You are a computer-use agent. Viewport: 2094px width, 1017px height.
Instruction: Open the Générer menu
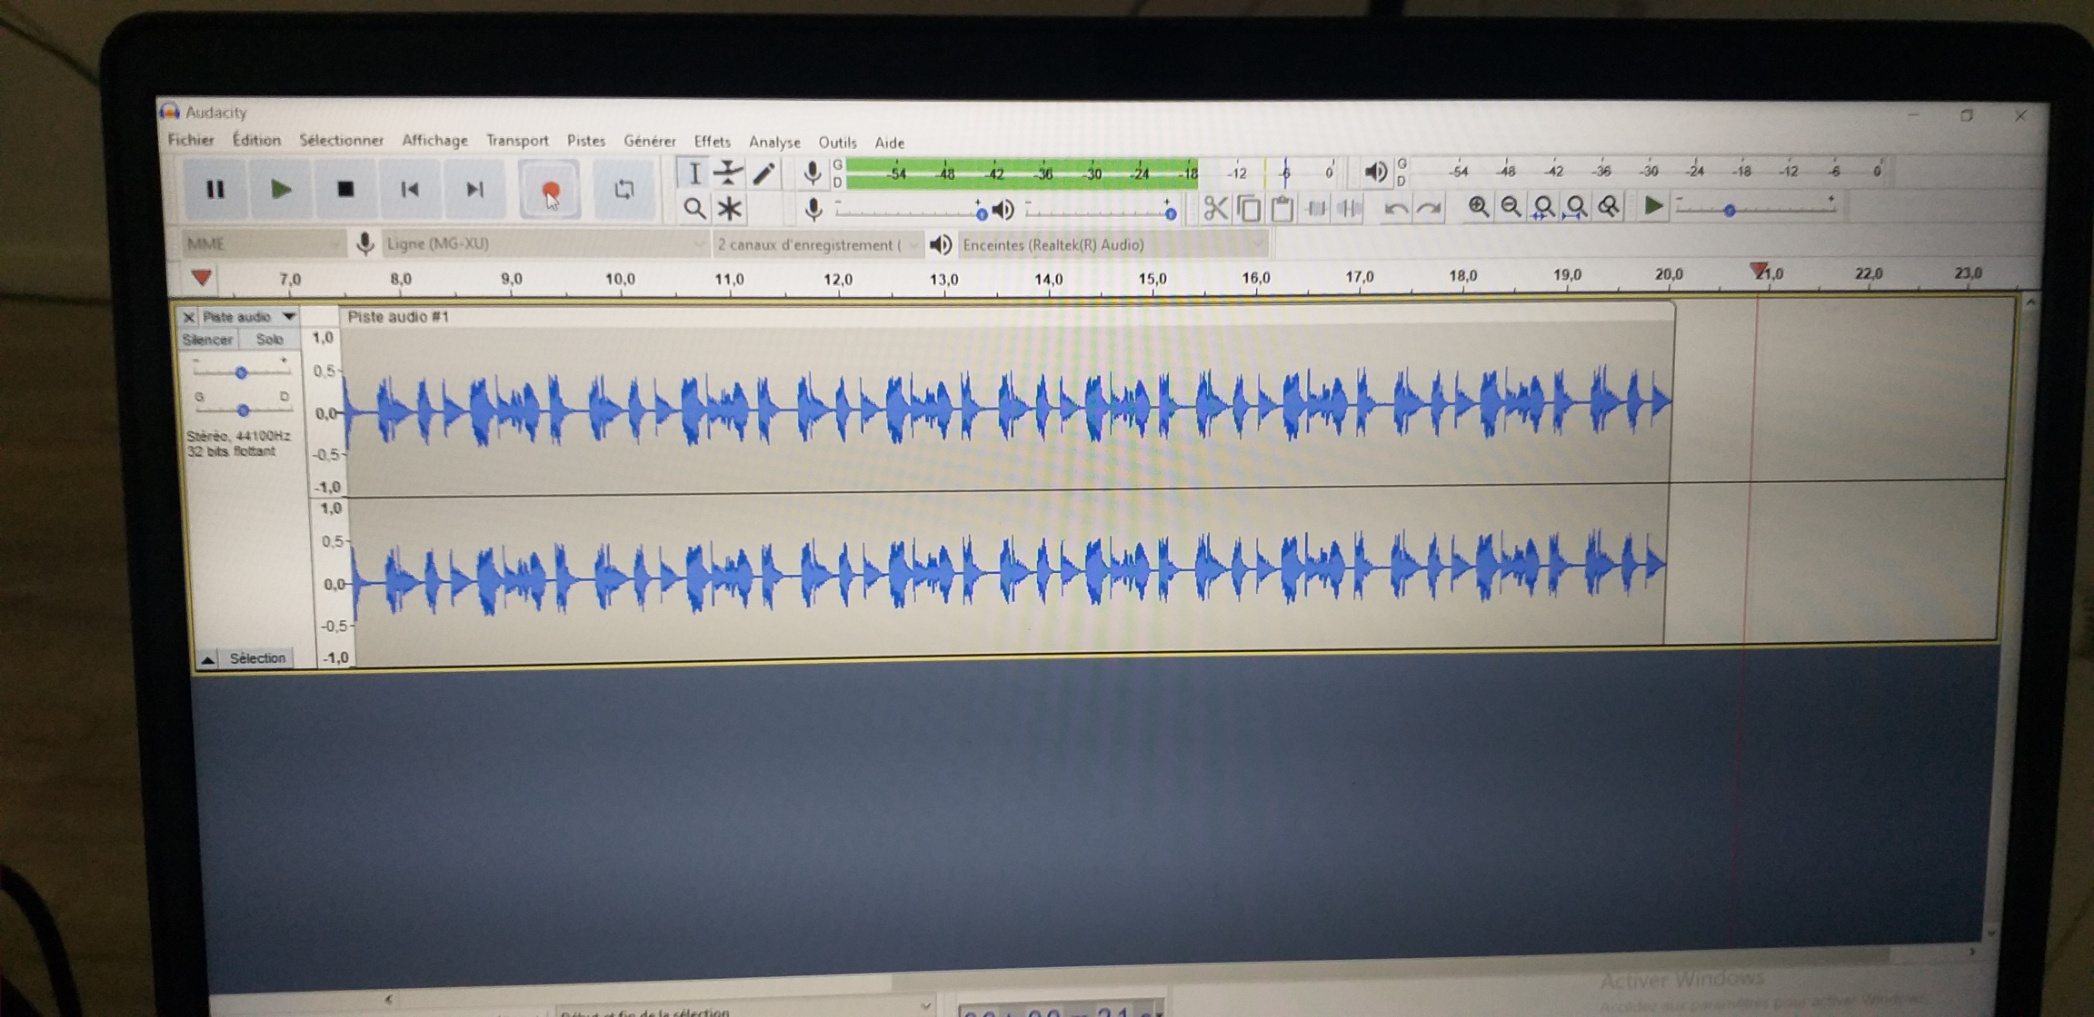(x=650, y=141)
